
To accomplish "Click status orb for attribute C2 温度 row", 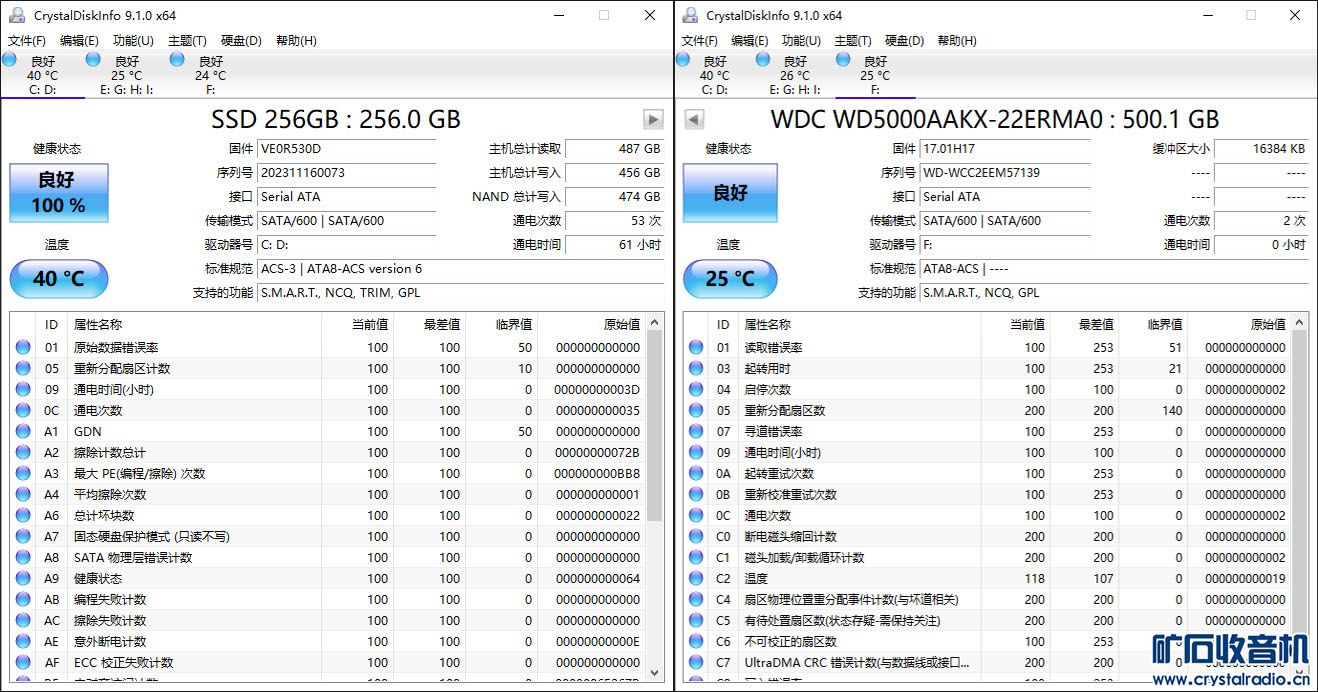I will (696, 579).
